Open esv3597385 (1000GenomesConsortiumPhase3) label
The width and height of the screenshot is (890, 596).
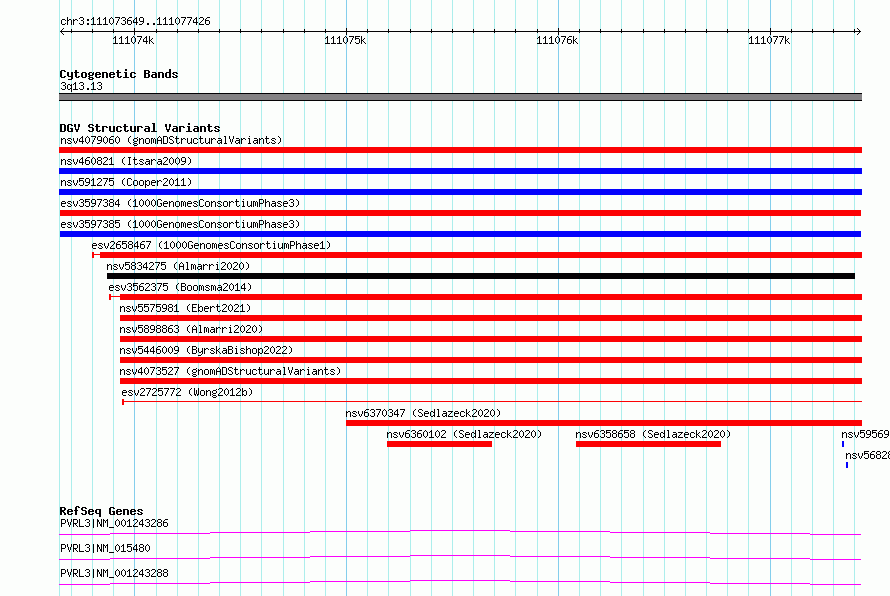coord(180,224)
